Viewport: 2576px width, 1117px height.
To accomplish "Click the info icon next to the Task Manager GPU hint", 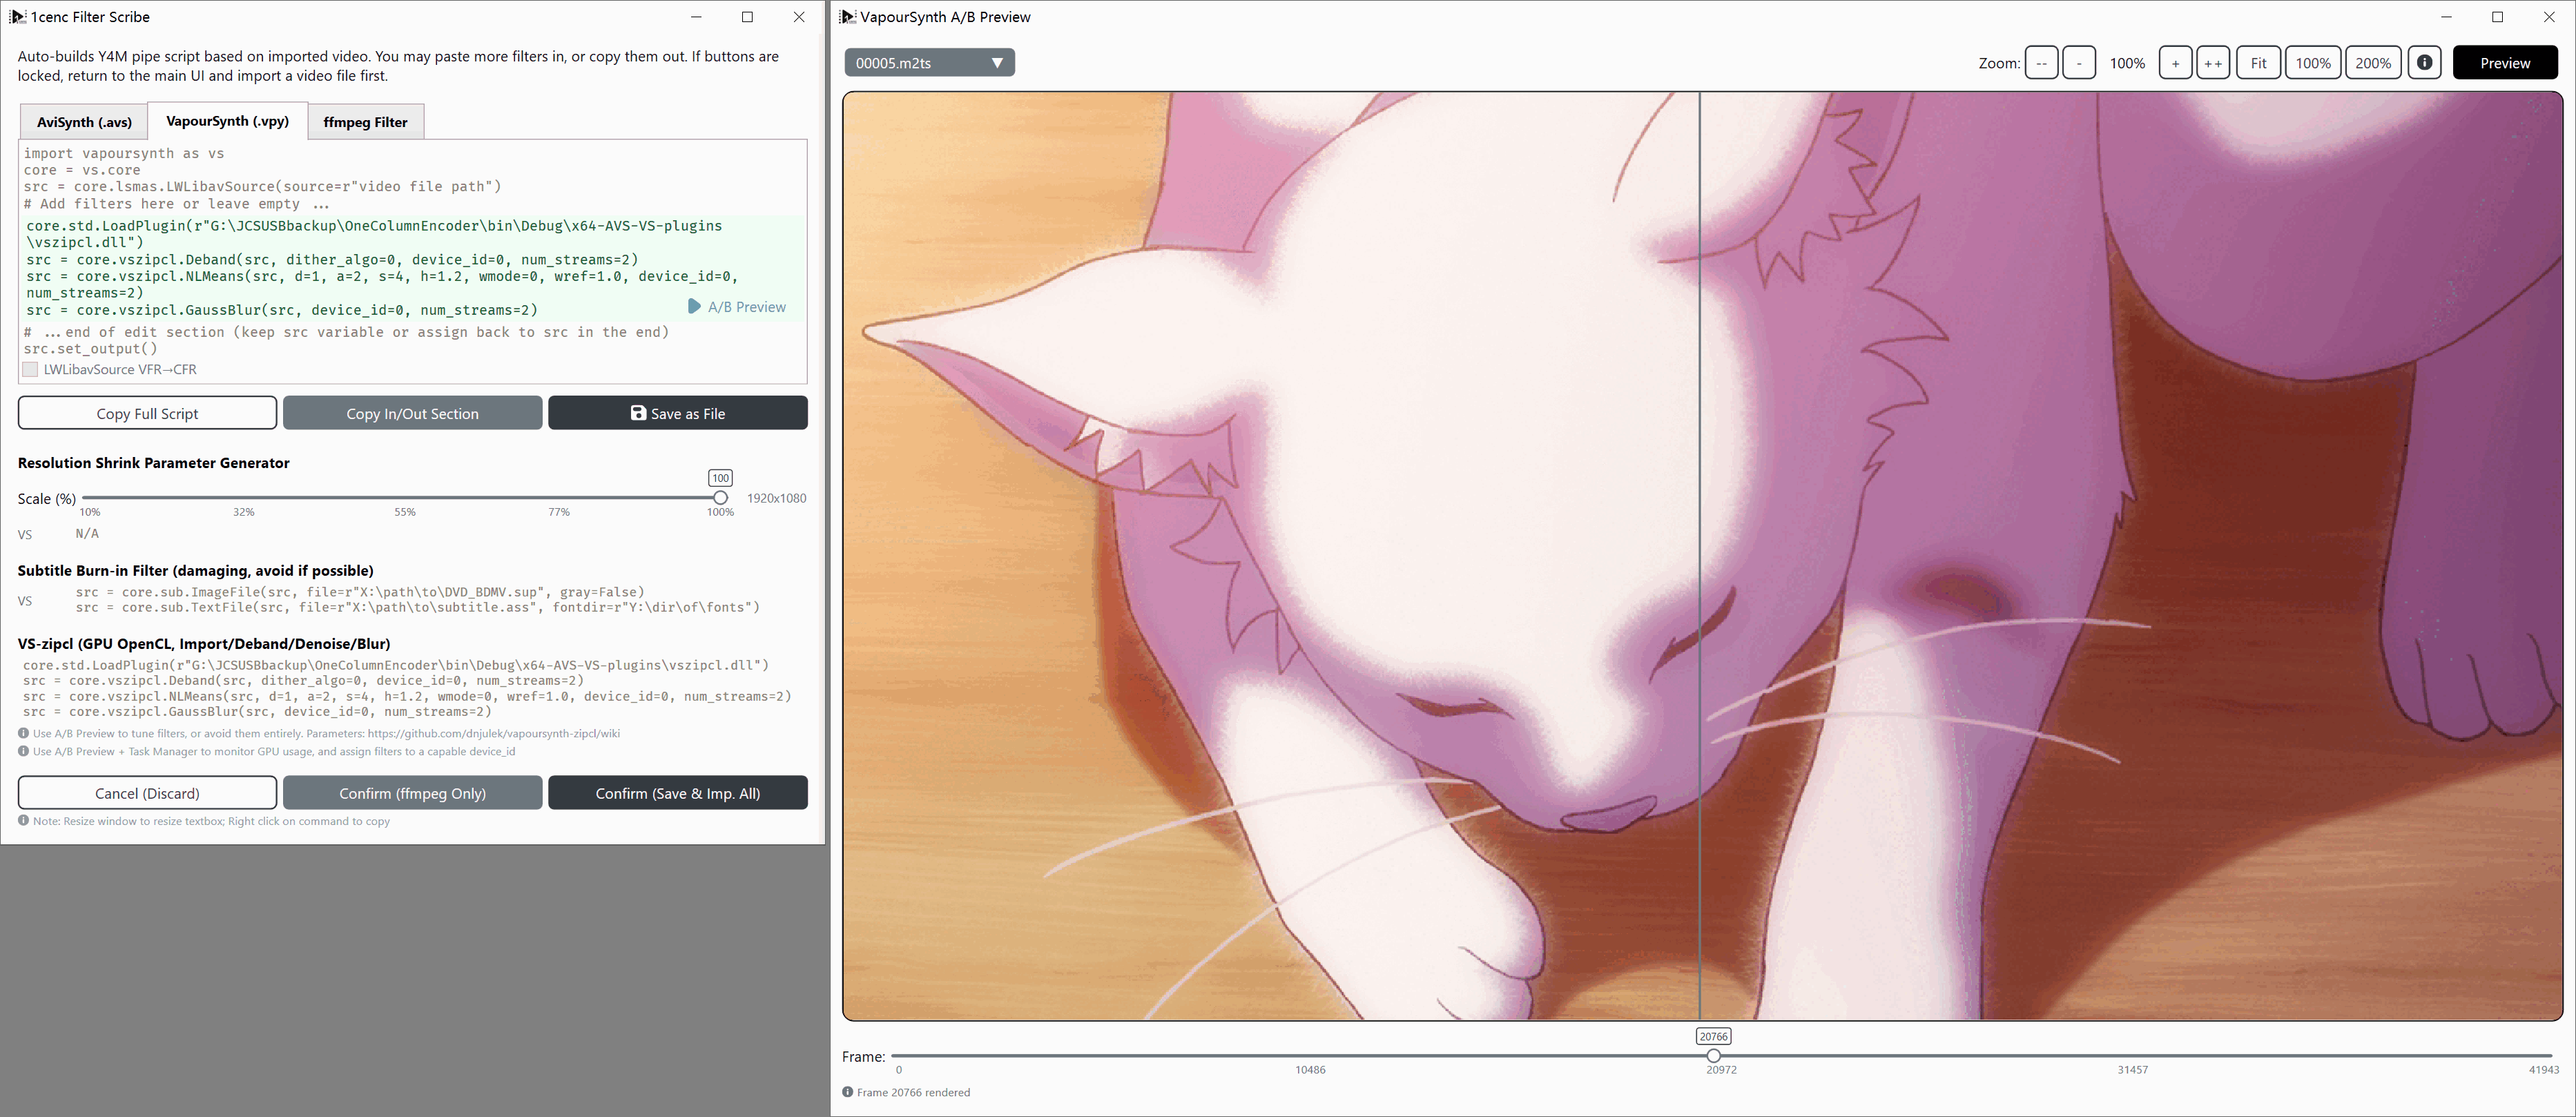I will pos(23,751).
